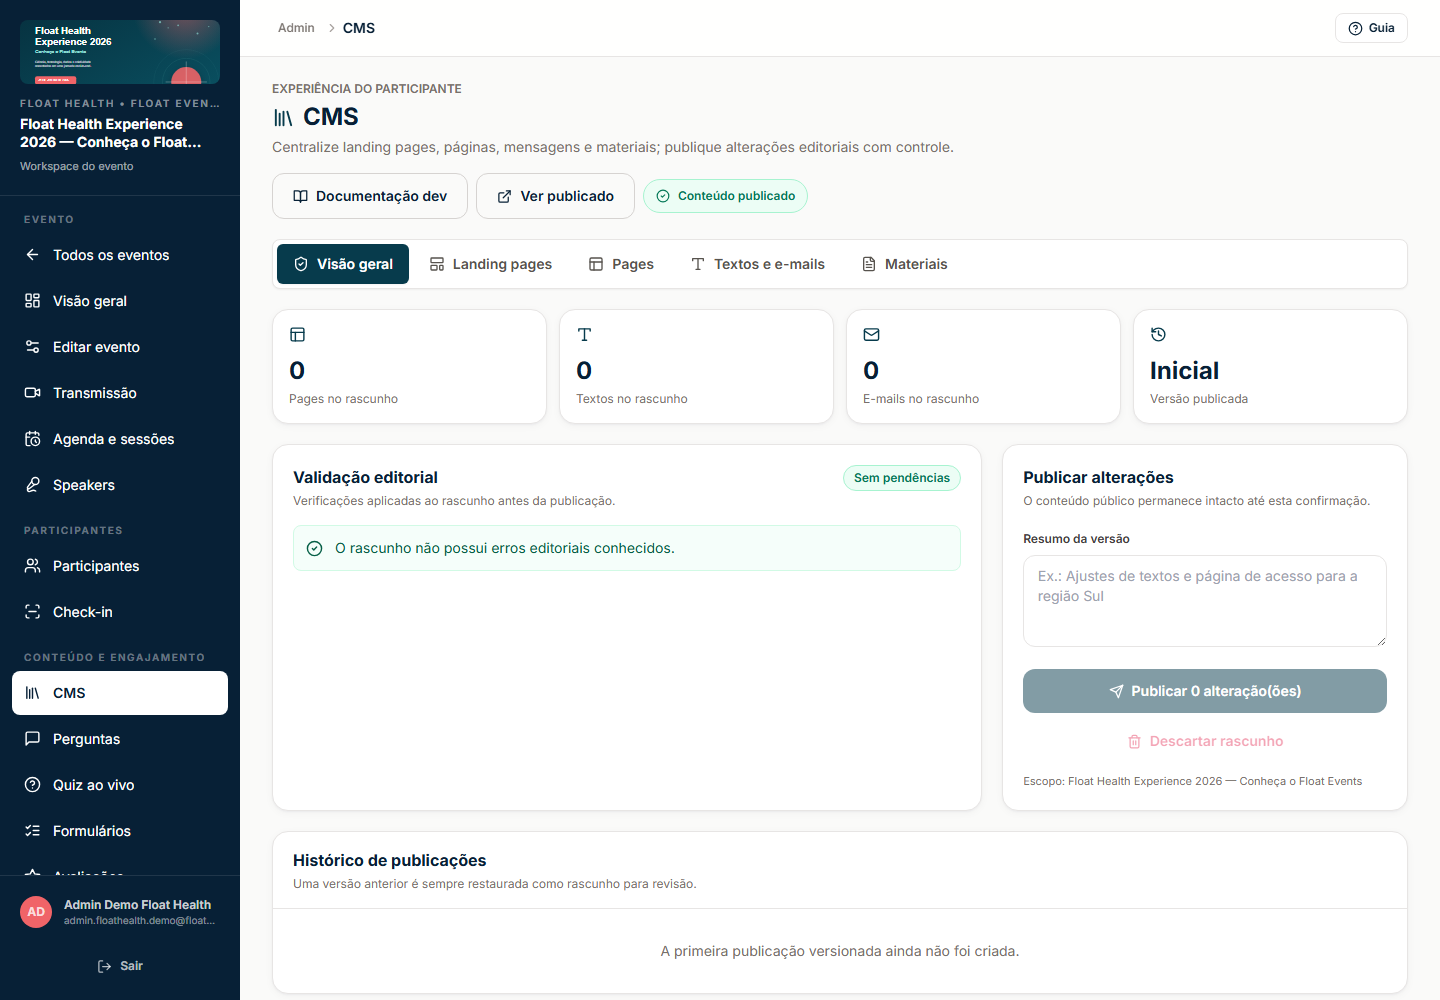Click Publicar 0 alteração(ões) button
Screen dimensions: 1440x1000
point(1205,691)
